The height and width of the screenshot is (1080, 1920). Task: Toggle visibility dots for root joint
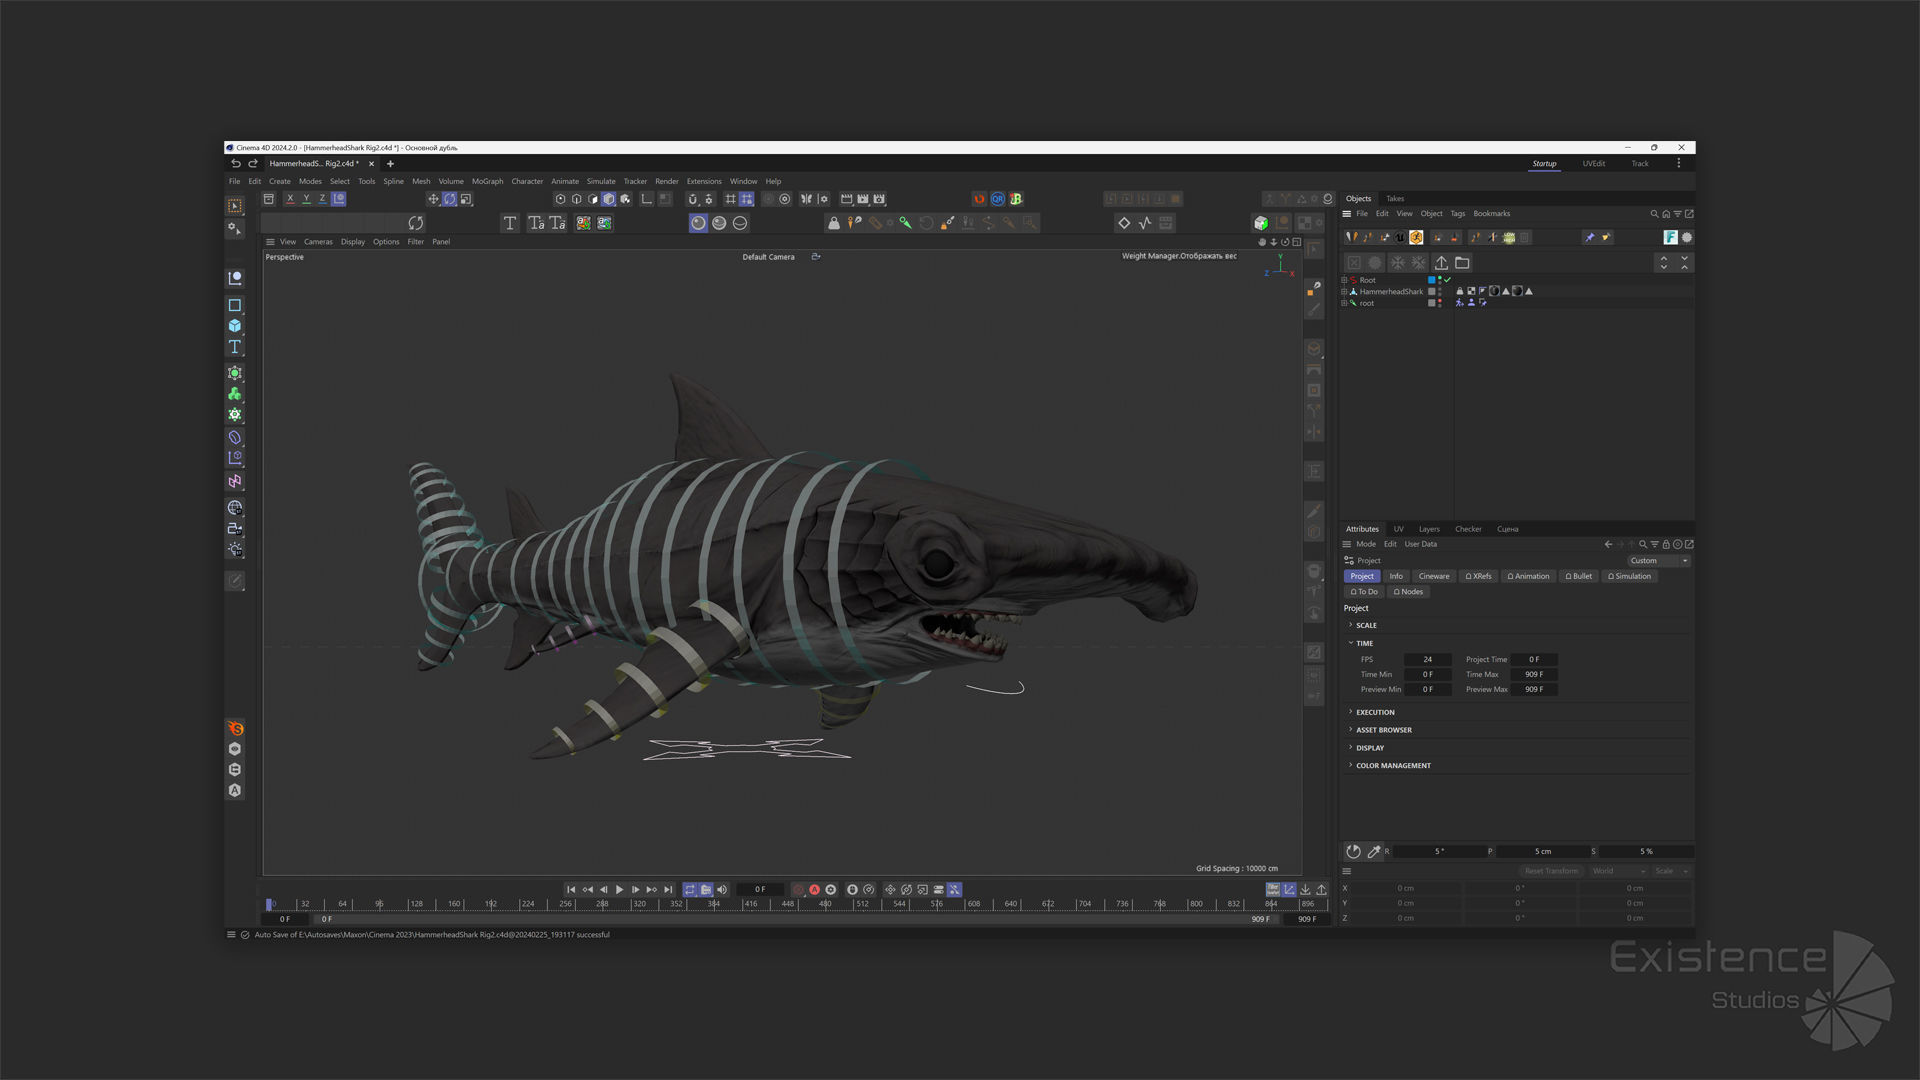[x=1440, y=303]
